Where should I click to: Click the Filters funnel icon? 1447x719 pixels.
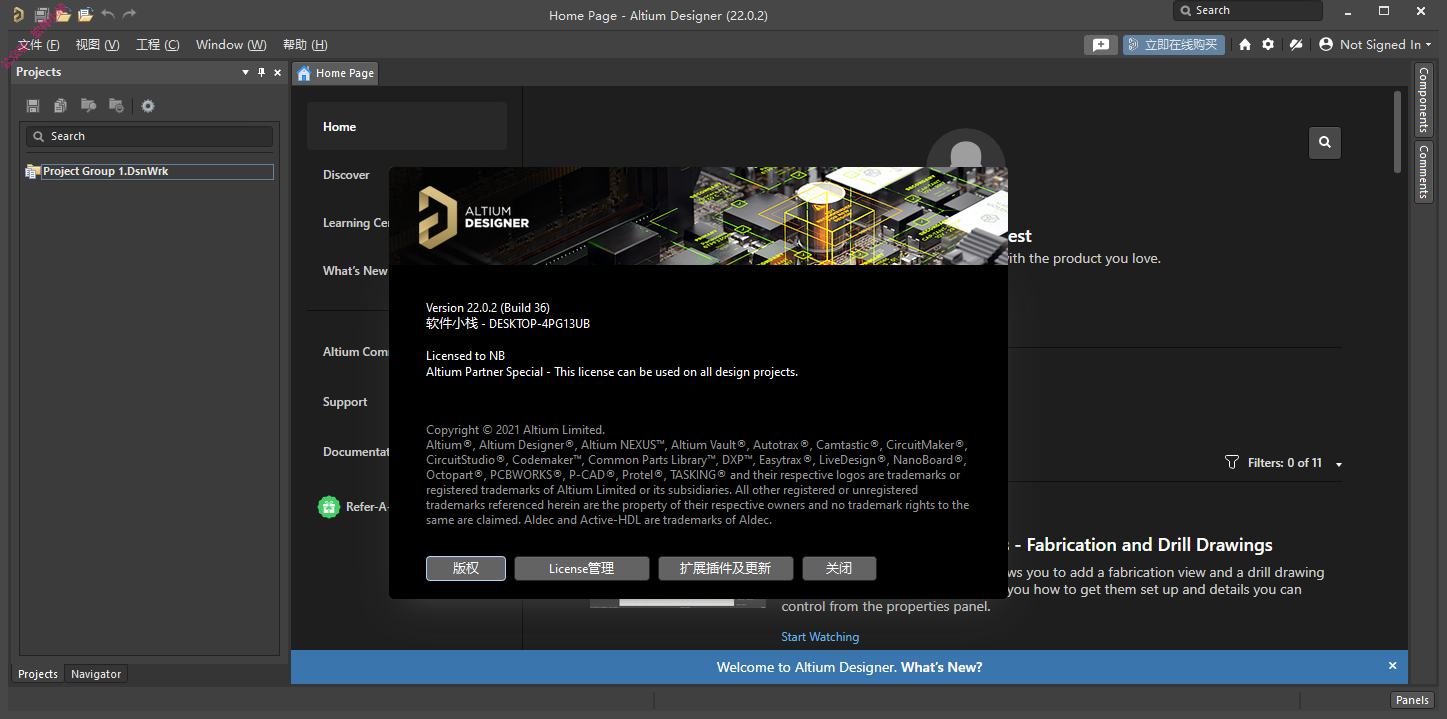[x=1232, y=463]
